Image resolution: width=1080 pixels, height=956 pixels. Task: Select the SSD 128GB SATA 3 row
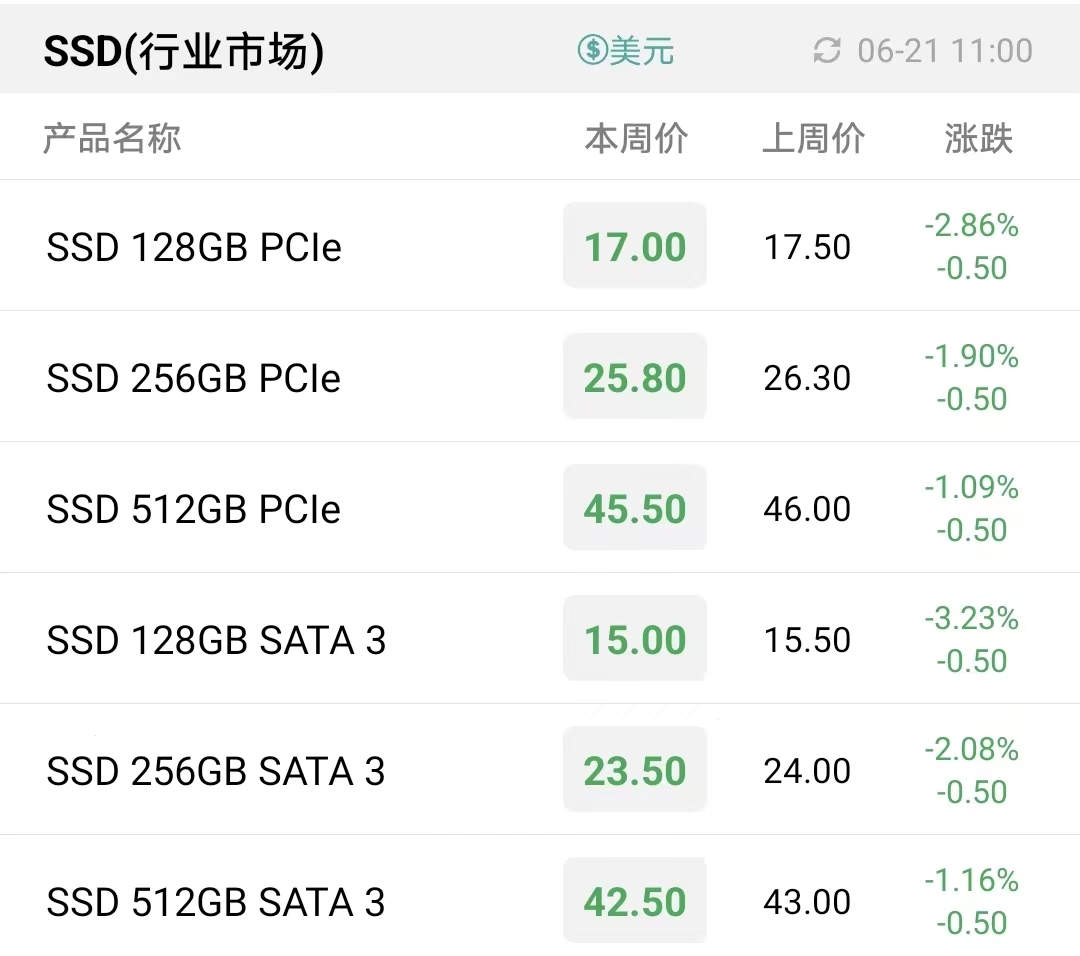[540, 638]
